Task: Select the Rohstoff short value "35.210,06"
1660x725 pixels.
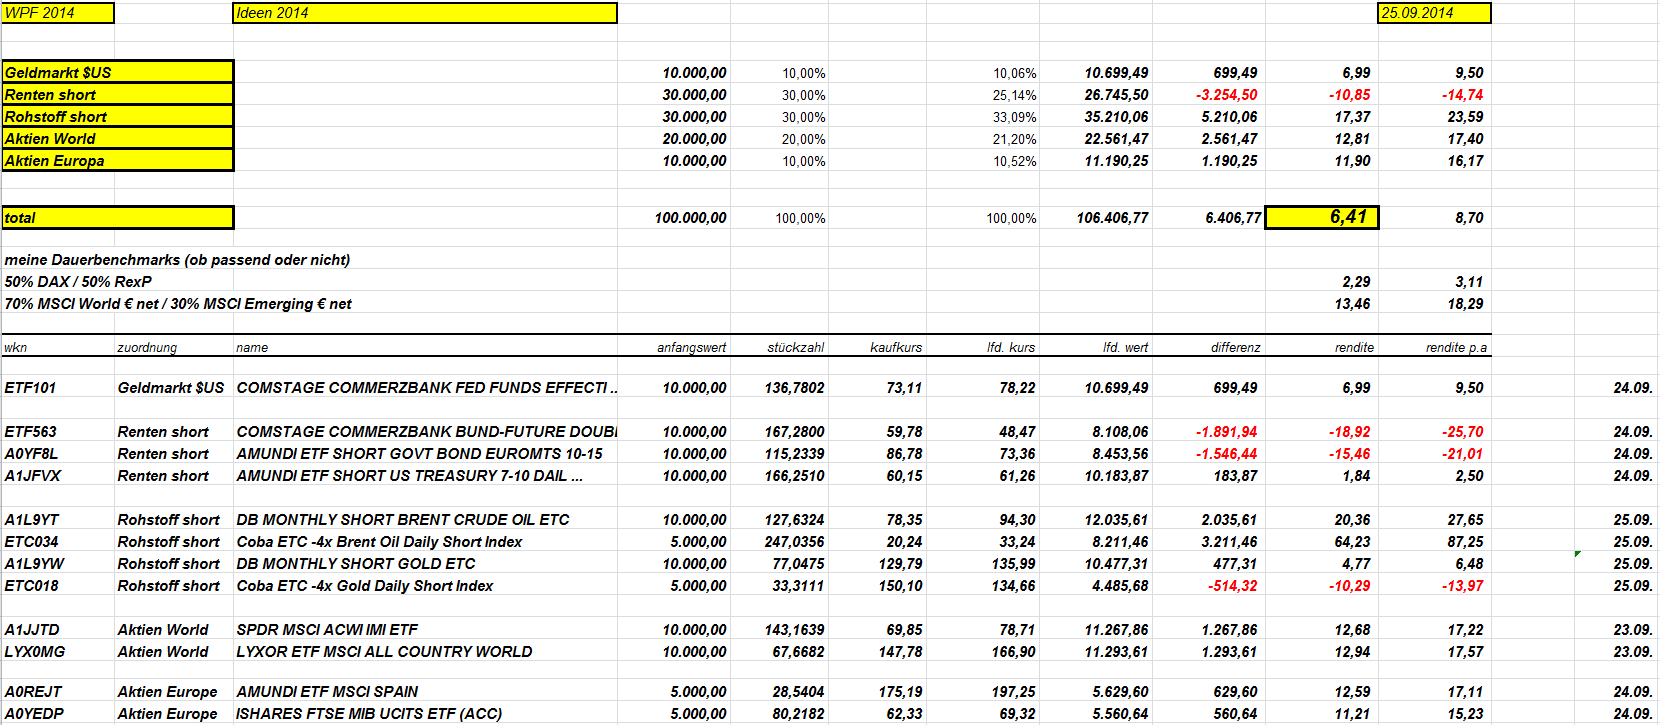Action: pos(1117,117)
